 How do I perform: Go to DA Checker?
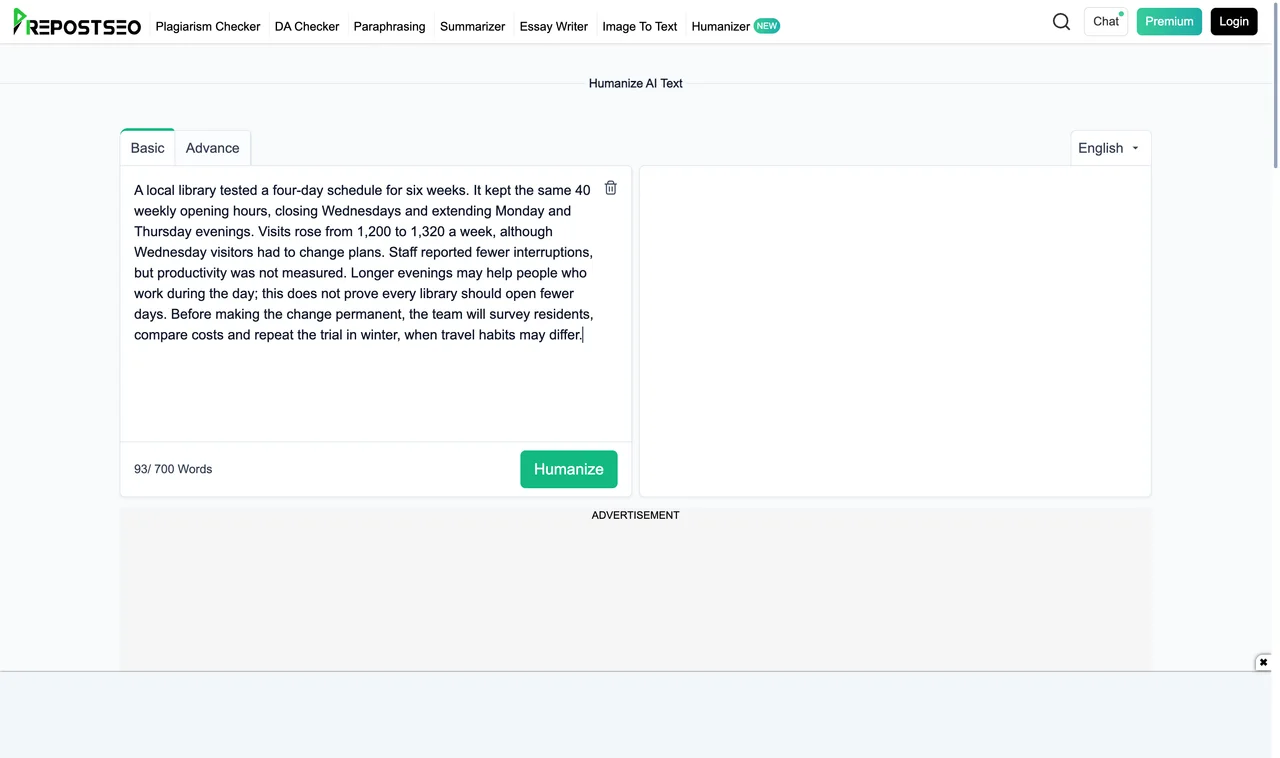coord(307,26)
